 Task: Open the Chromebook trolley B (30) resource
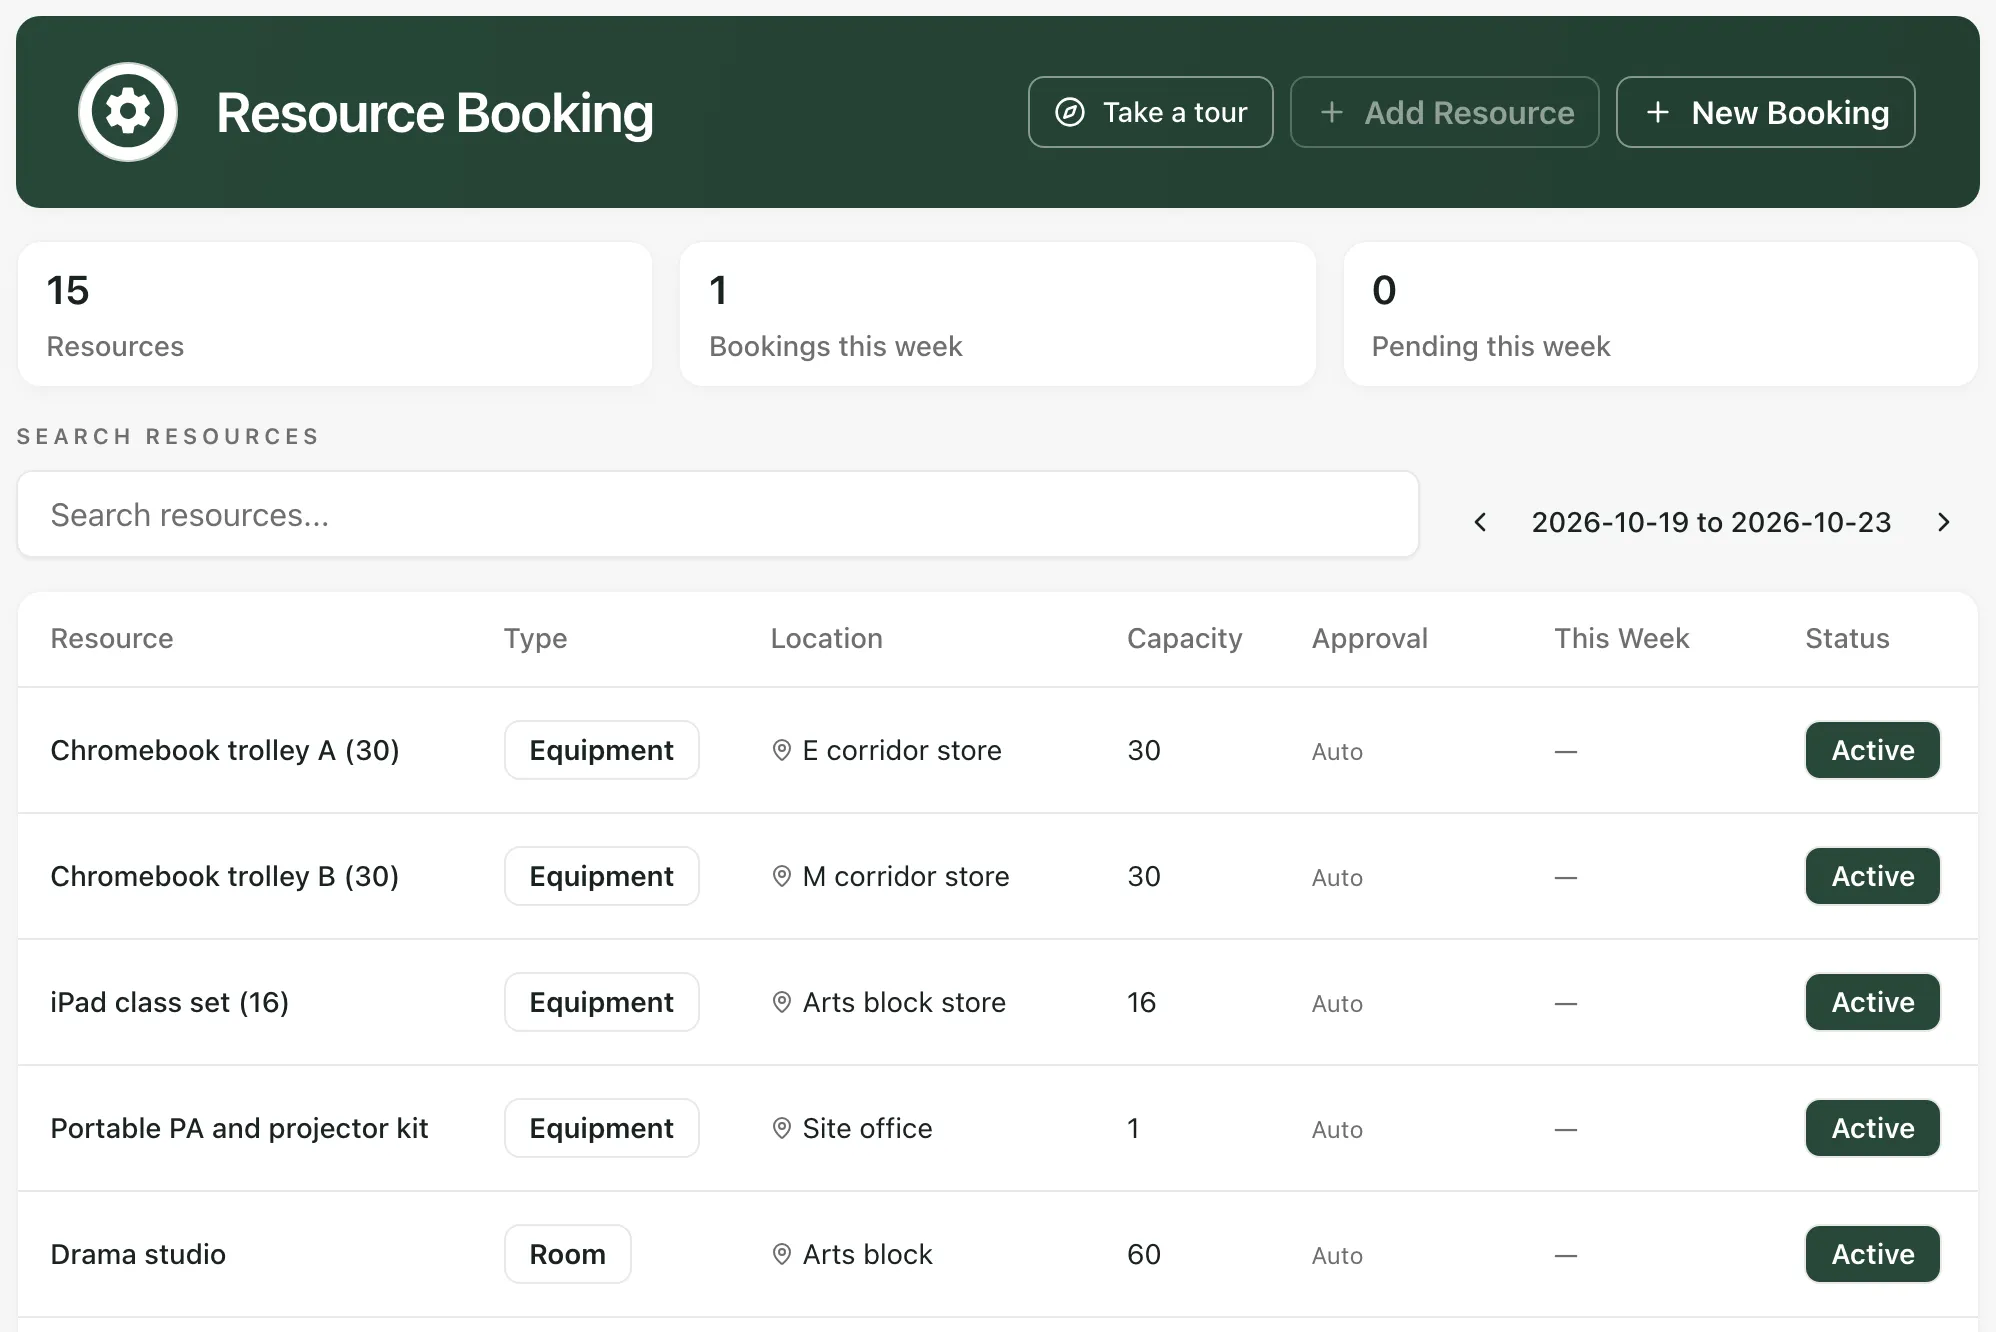(x=225, y=876)
